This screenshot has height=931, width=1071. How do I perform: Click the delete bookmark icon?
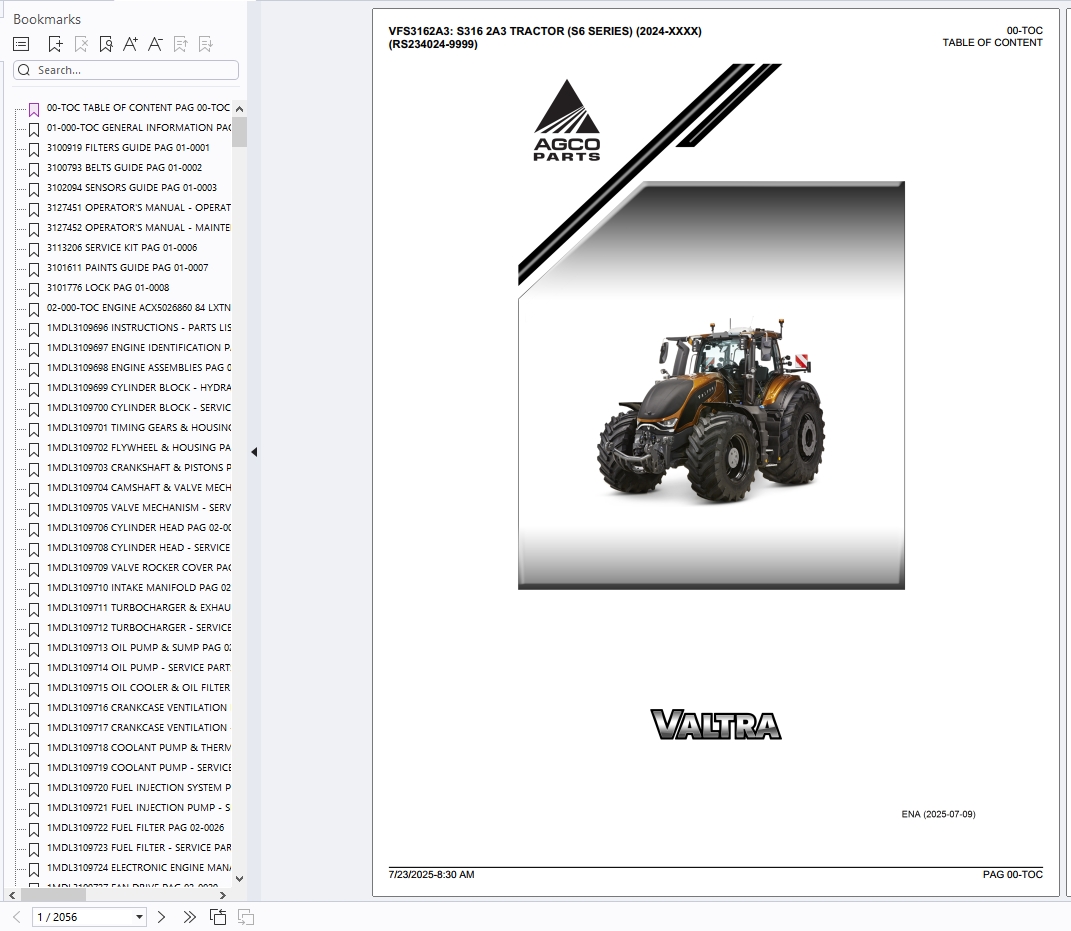coord(81,44)
